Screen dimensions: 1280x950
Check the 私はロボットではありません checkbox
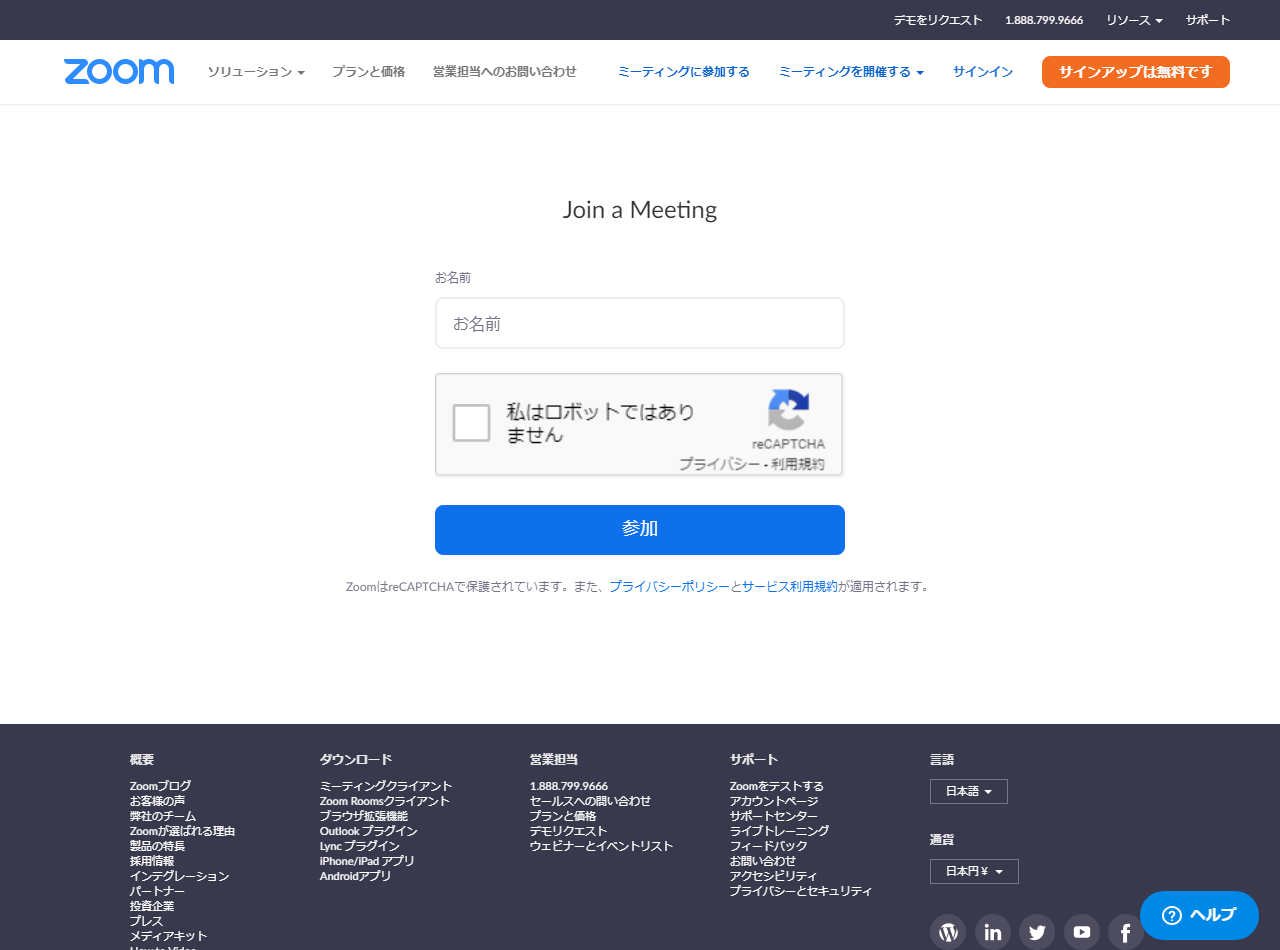coord(471,423)
